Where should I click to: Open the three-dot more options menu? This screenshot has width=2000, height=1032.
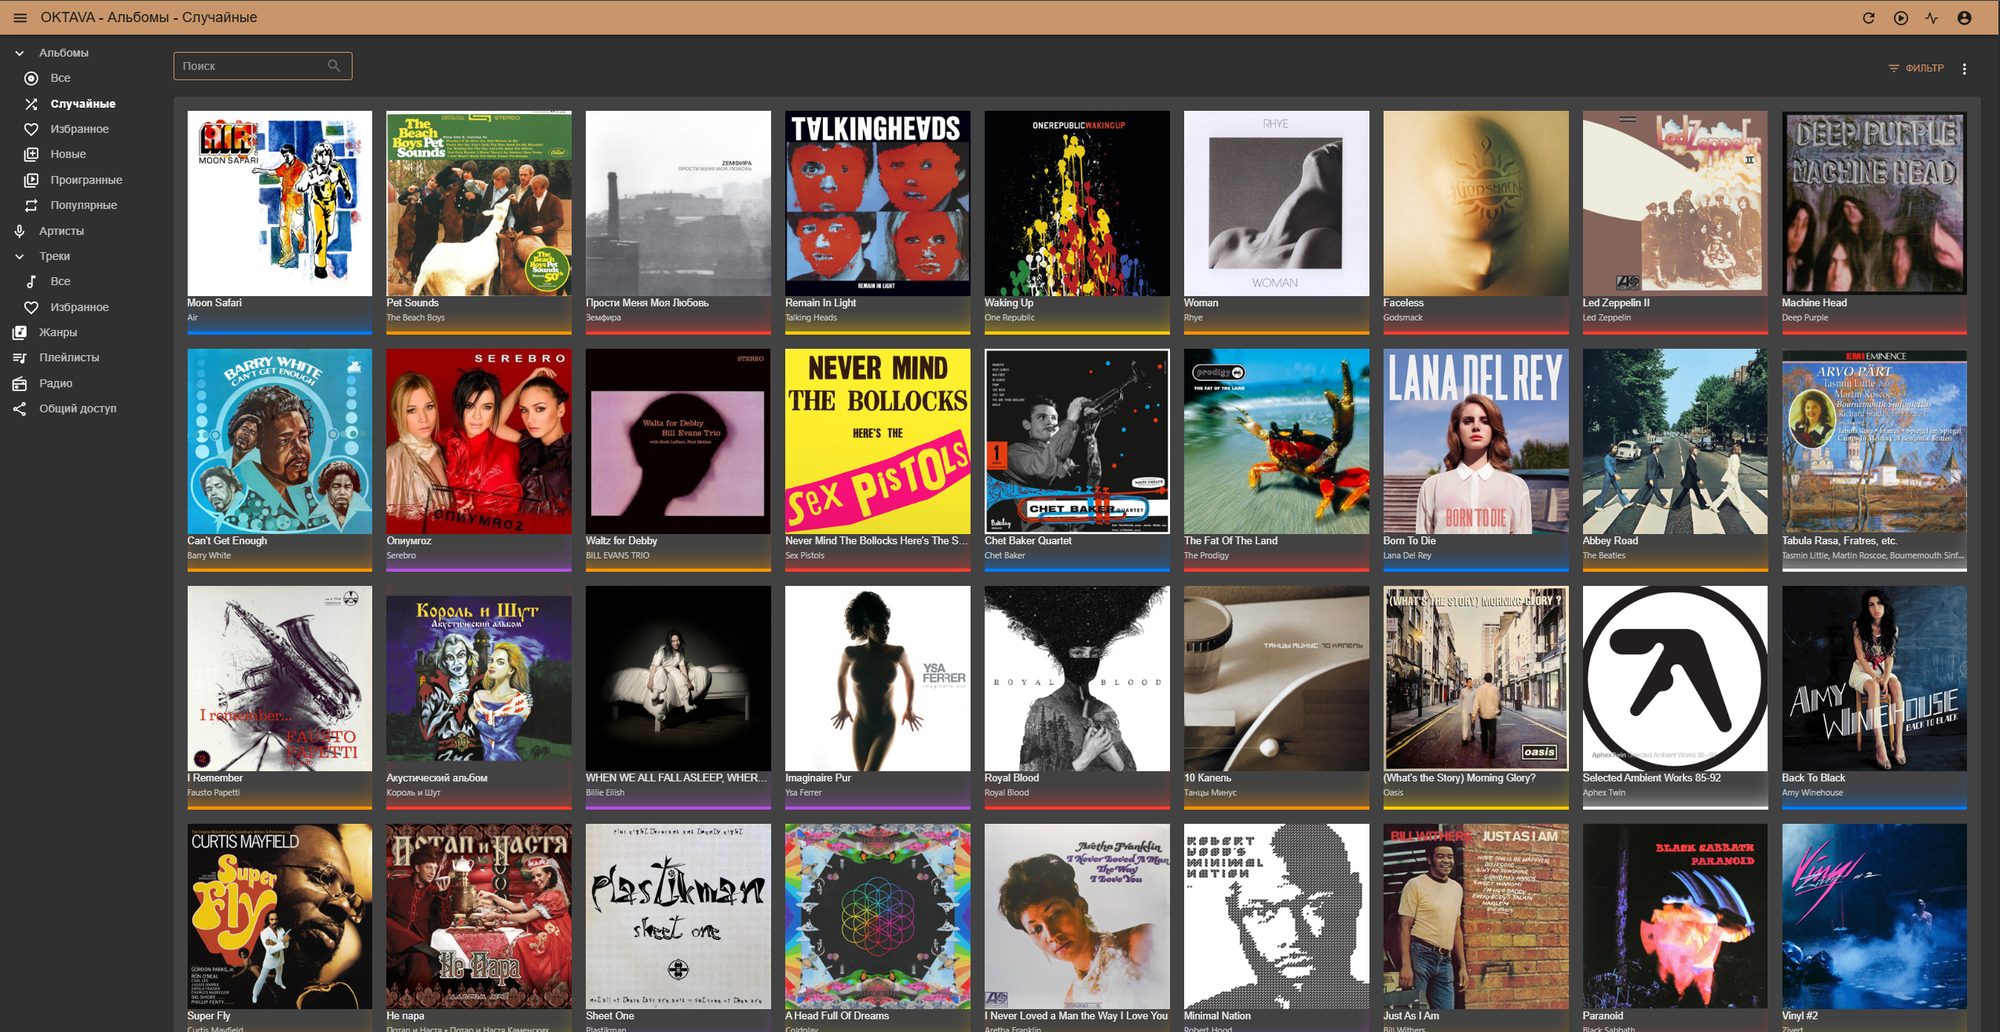pos(1964,69)
